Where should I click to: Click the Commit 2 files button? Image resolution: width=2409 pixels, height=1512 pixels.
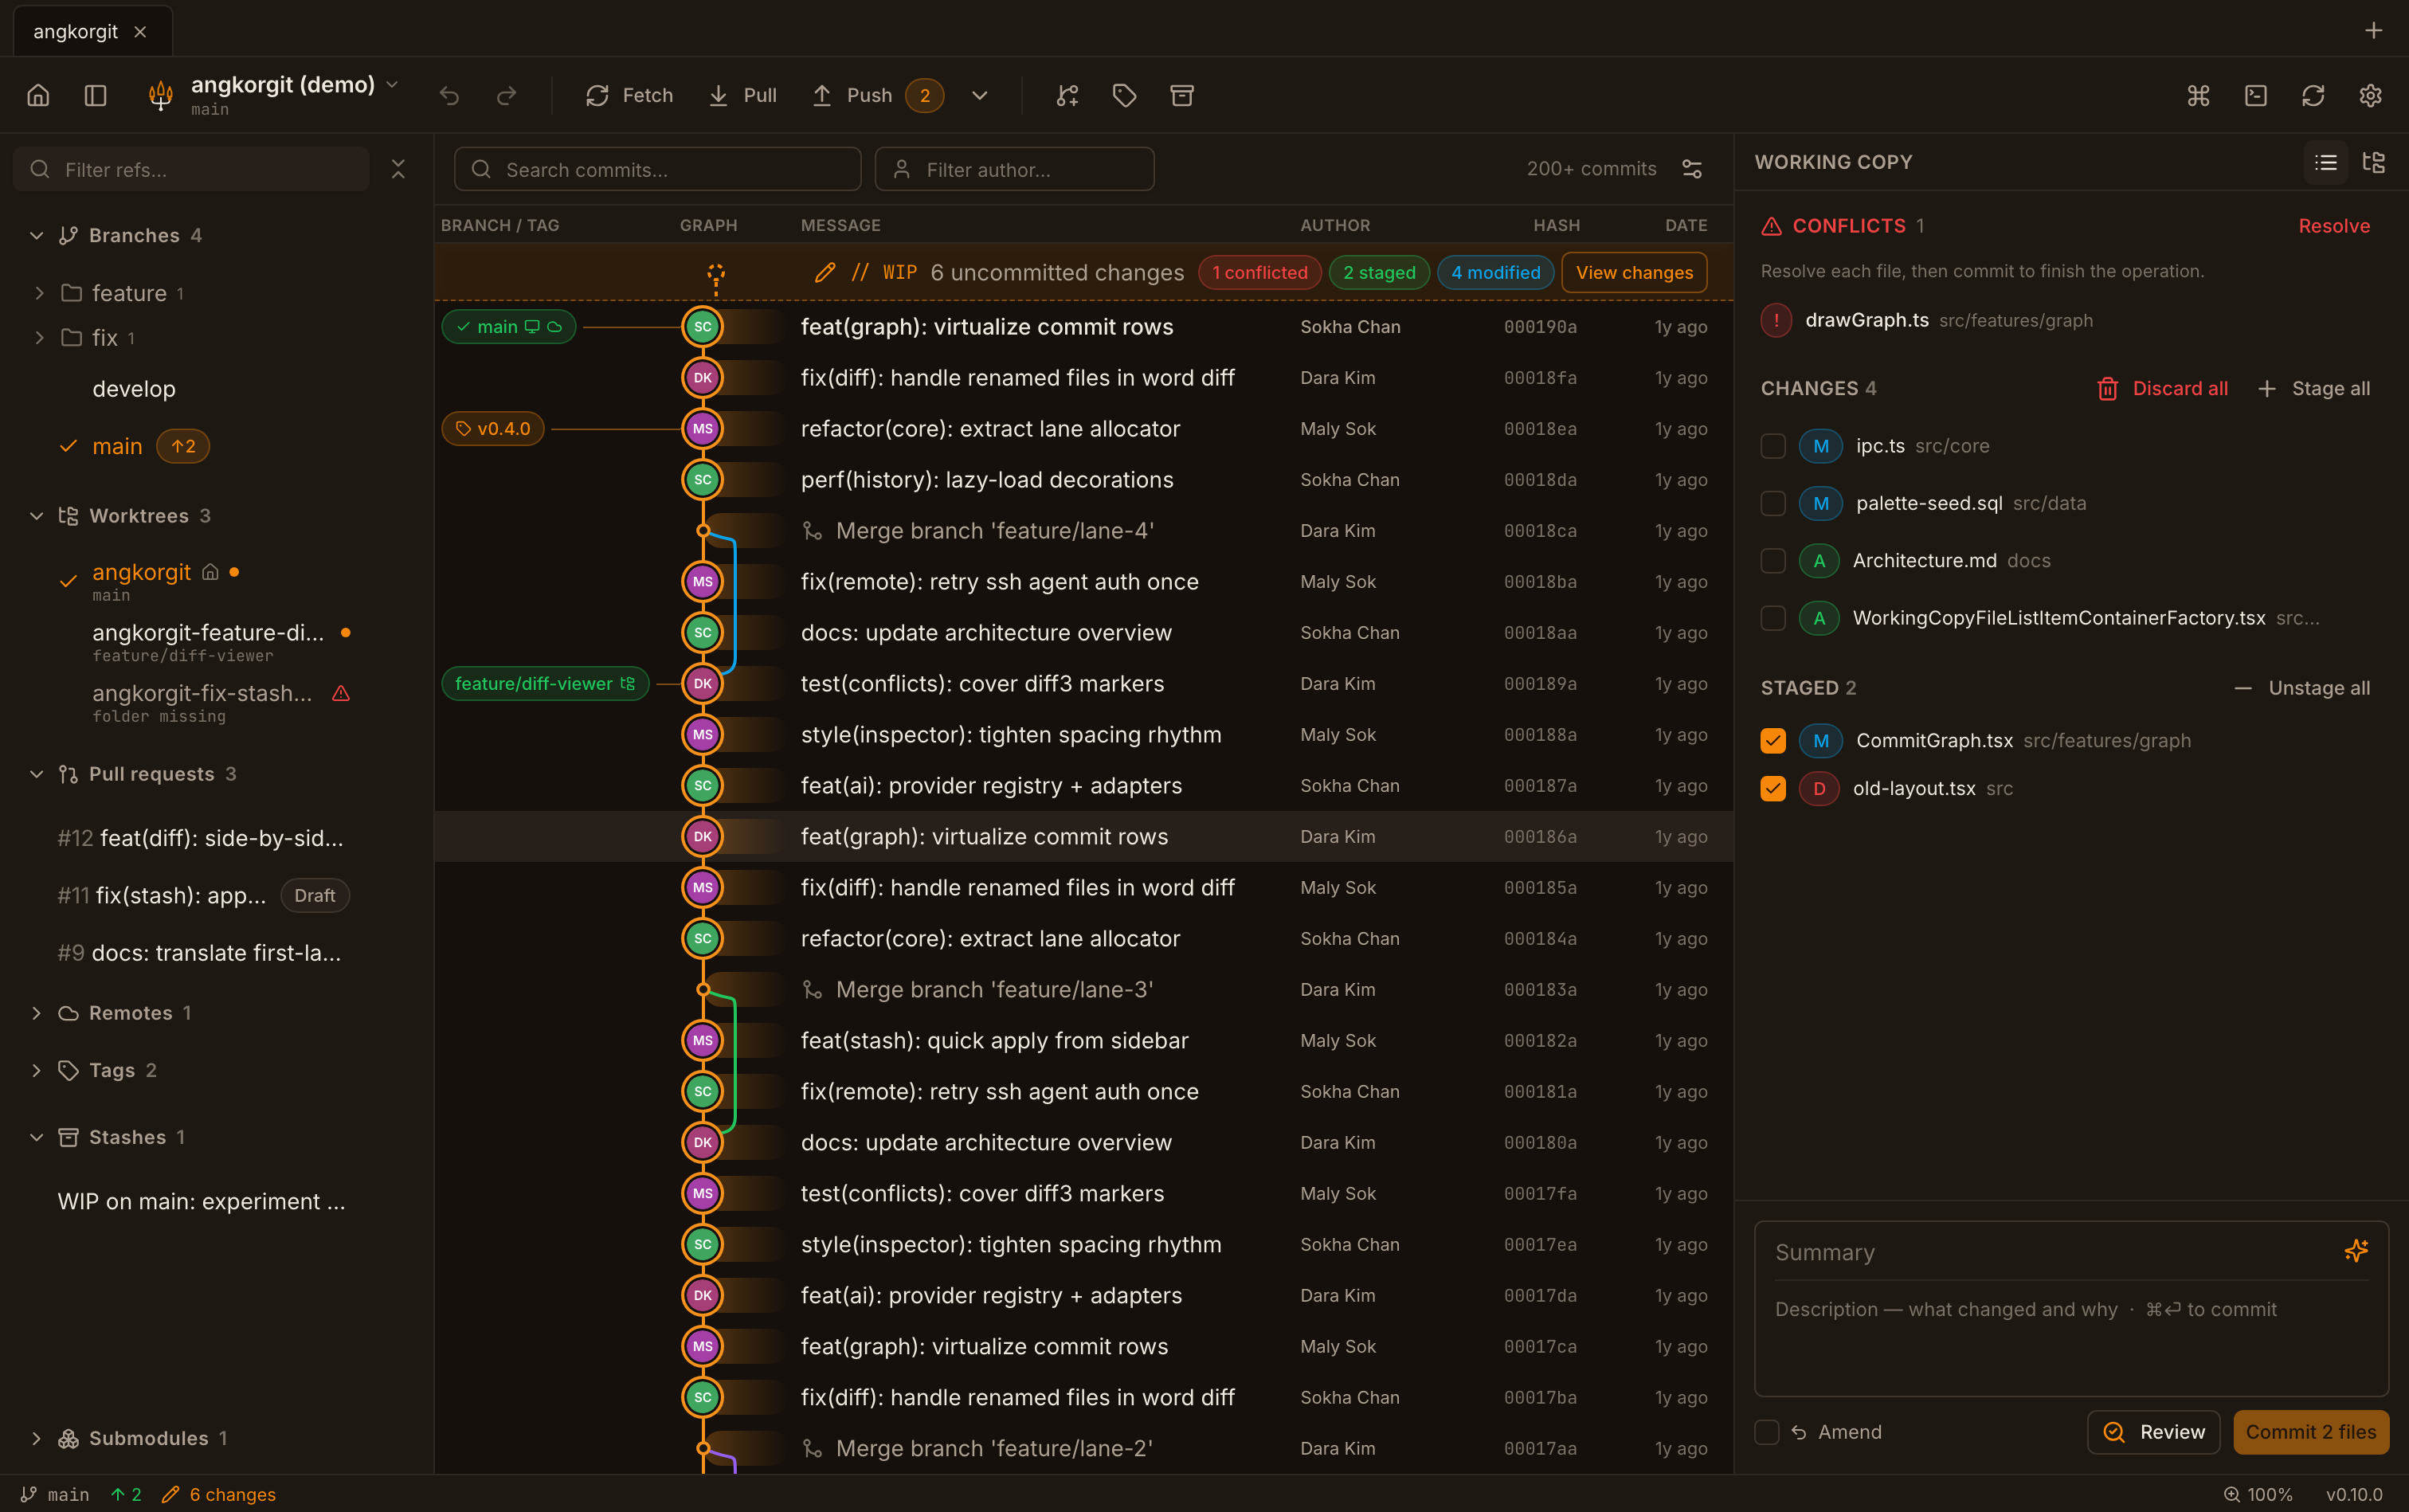coord(2311,1432)
